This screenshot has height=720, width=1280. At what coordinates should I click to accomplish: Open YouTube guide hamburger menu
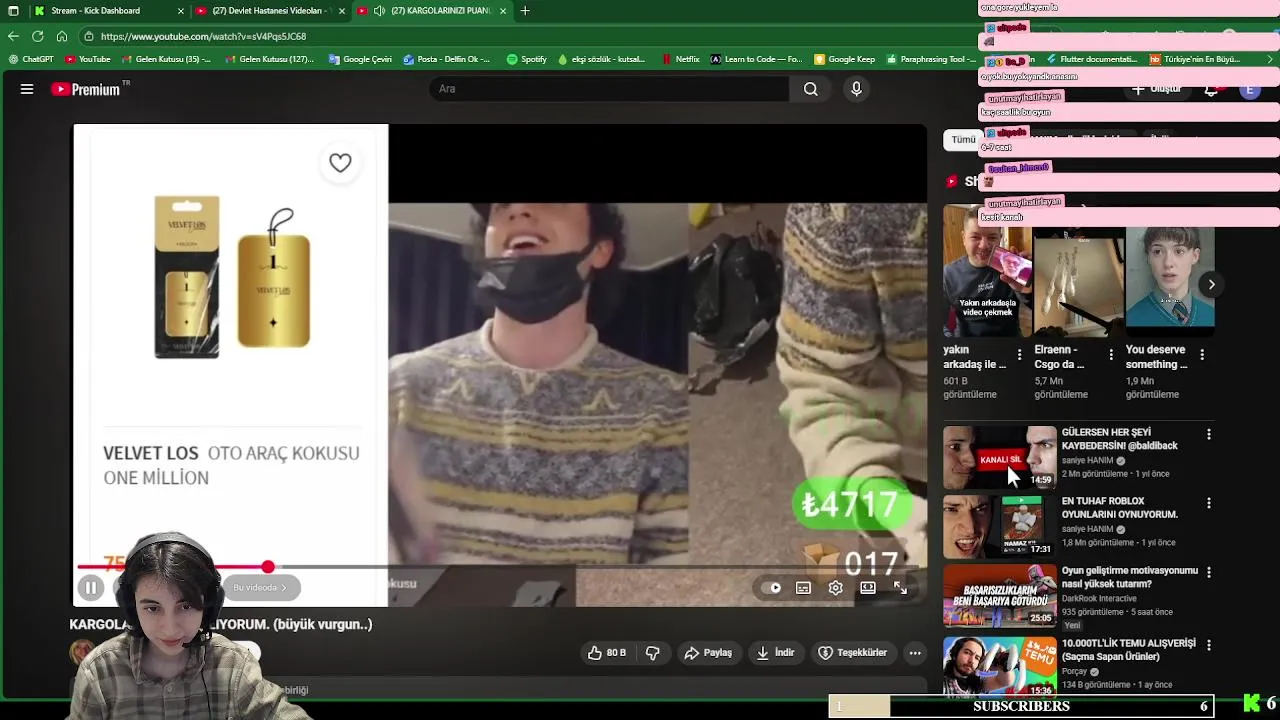tap(27, 89)
